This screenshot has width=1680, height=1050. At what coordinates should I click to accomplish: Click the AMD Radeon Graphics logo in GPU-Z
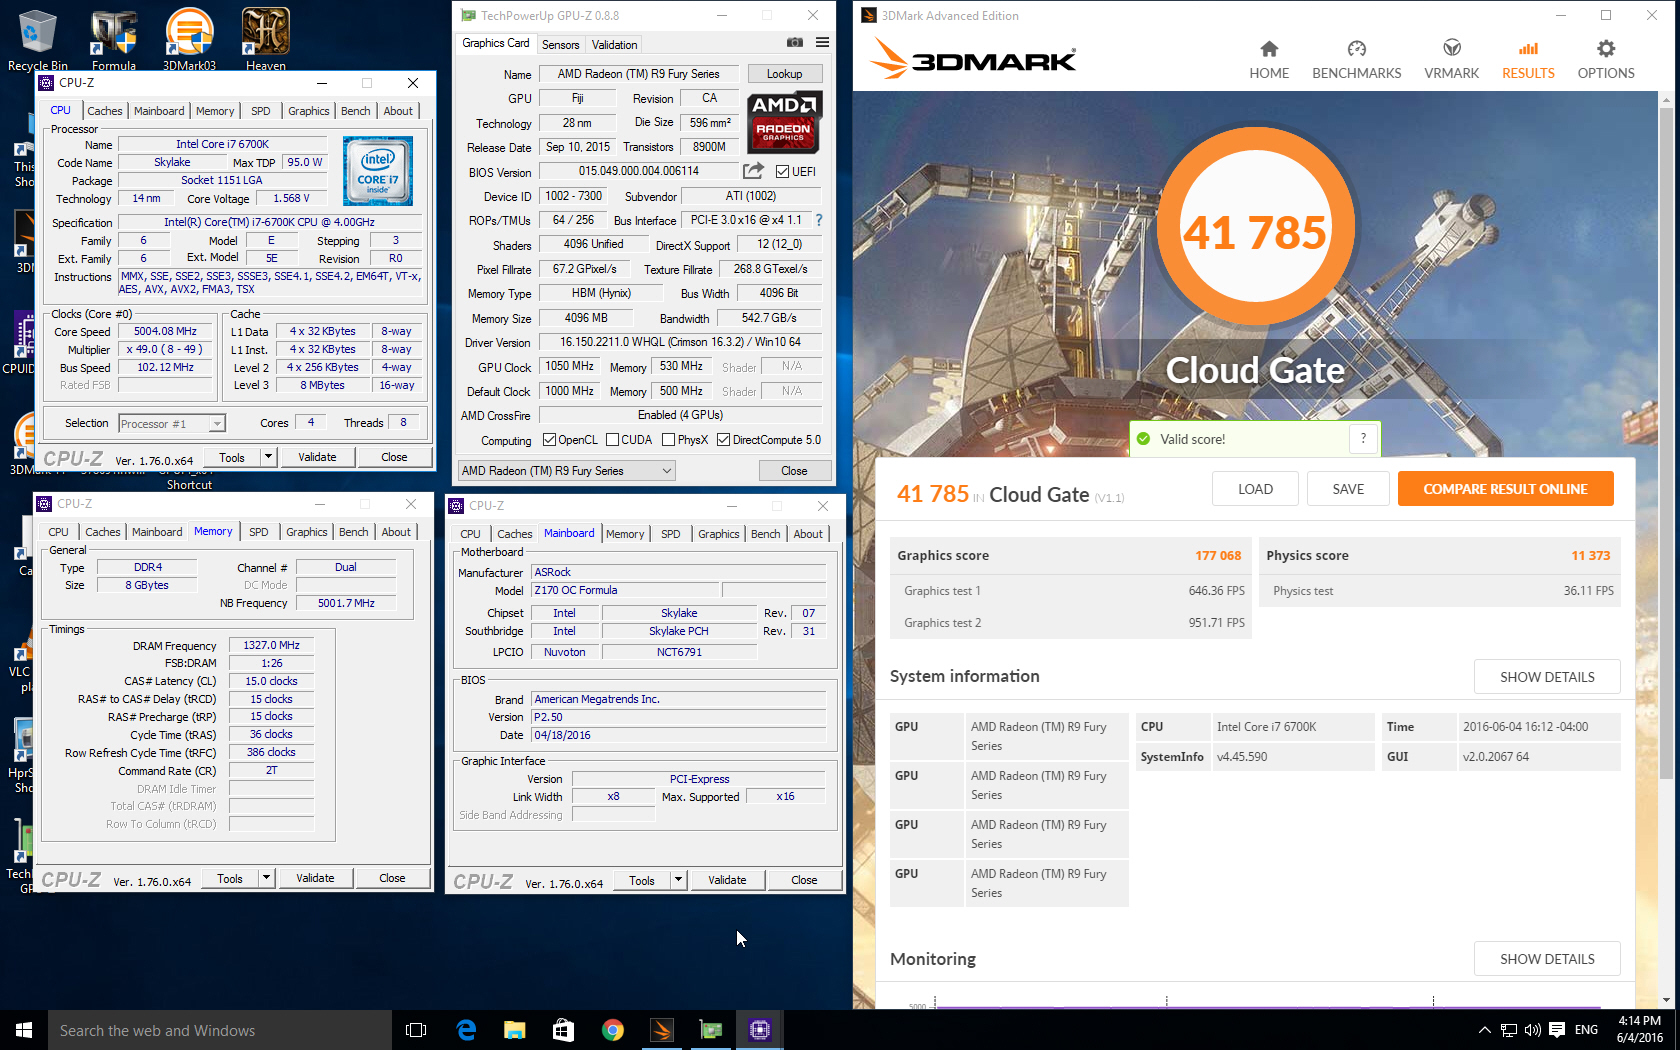[x=785, y=121]
